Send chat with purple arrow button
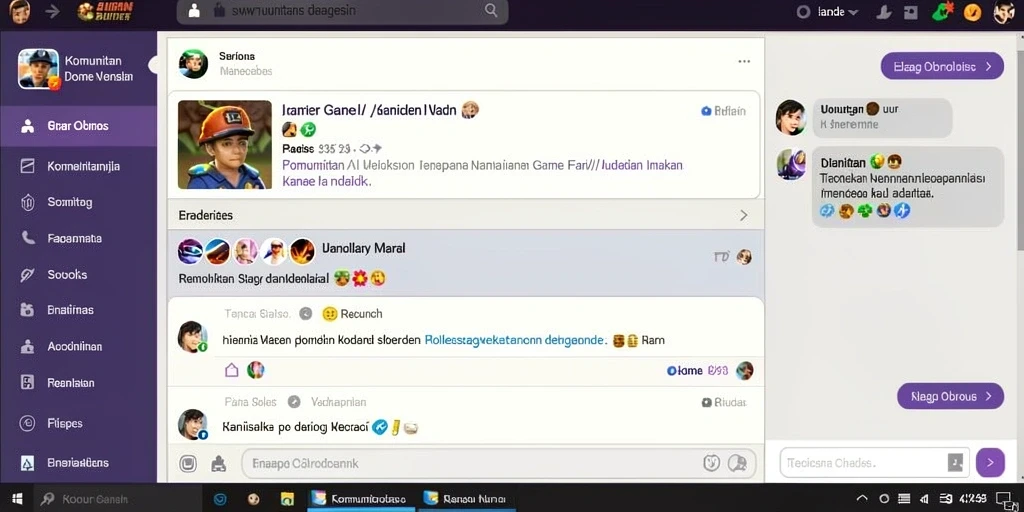The width and height of the screenshot is (1024, 512). (990, 462)
